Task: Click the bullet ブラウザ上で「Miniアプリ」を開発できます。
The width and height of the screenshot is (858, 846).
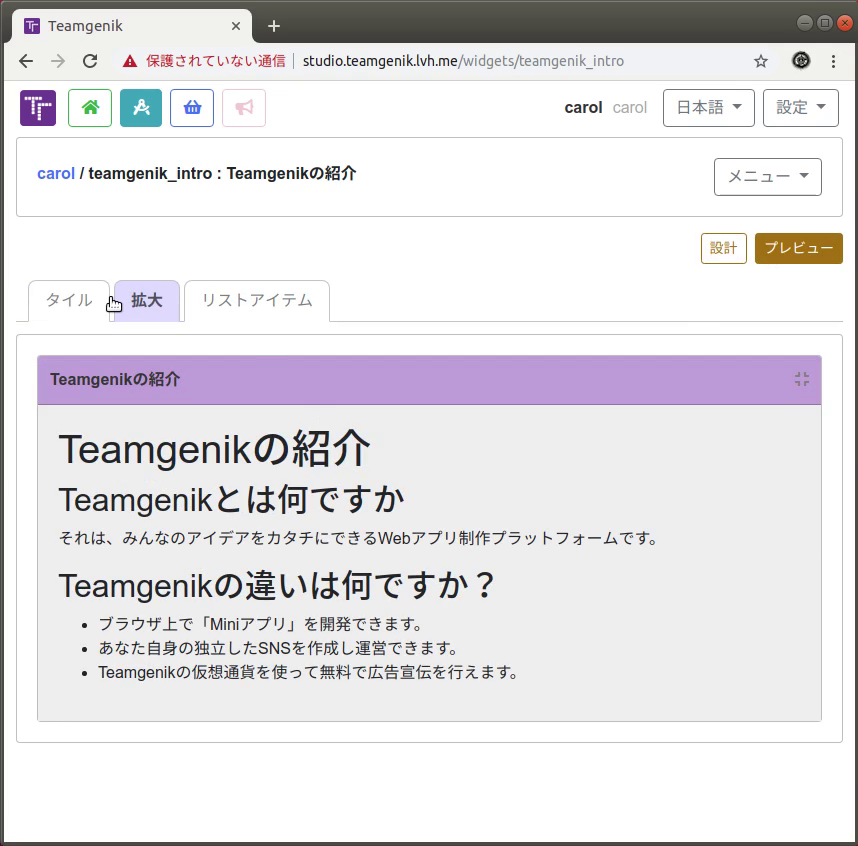Action: (260, 624)
